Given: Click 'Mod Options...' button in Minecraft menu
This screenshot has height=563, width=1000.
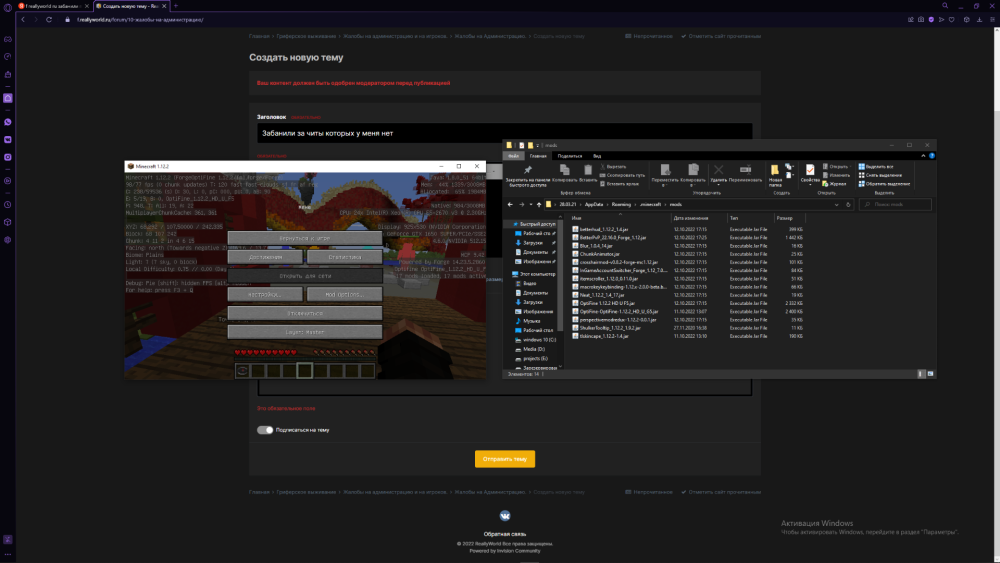Looking at the screenshot, I should tap(344, 295).
